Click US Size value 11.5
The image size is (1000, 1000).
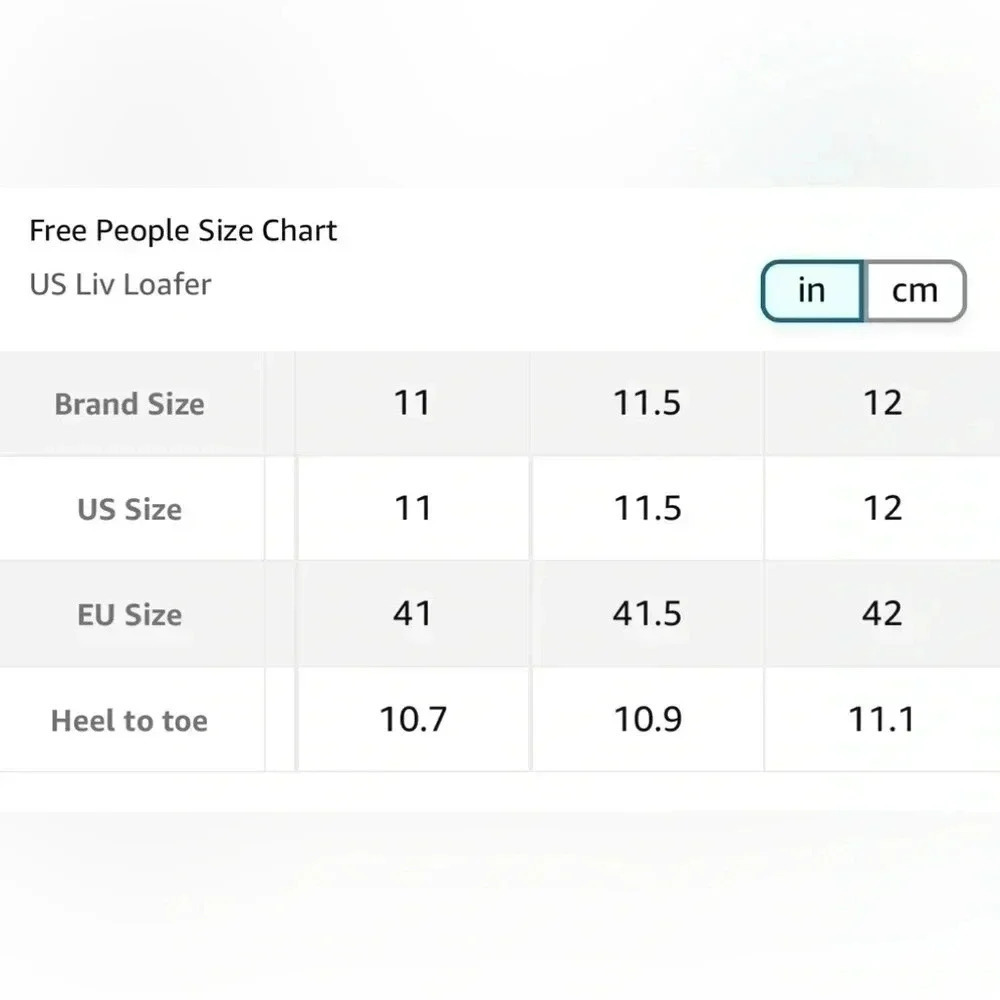pyautogui.click(x=647, y=508)
